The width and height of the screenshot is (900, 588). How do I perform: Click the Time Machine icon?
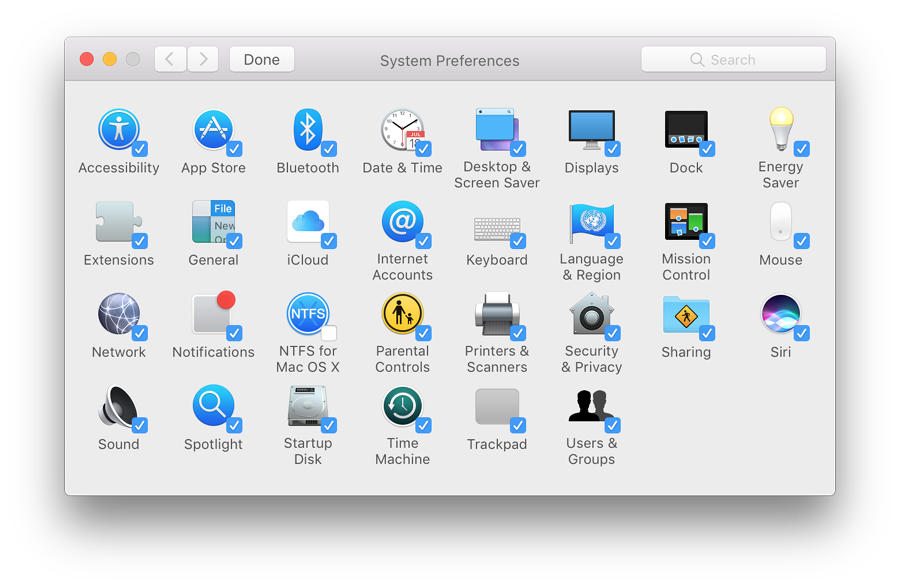(x=402, y=406)
